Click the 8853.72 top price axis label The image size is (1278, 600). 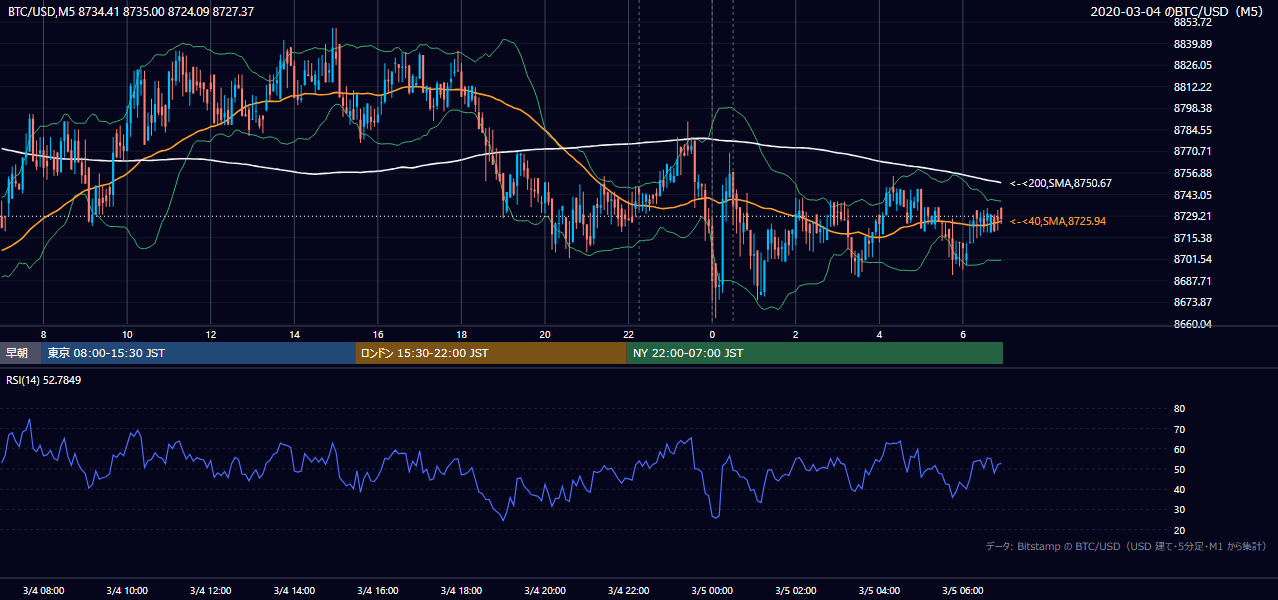pos(1193,22)
